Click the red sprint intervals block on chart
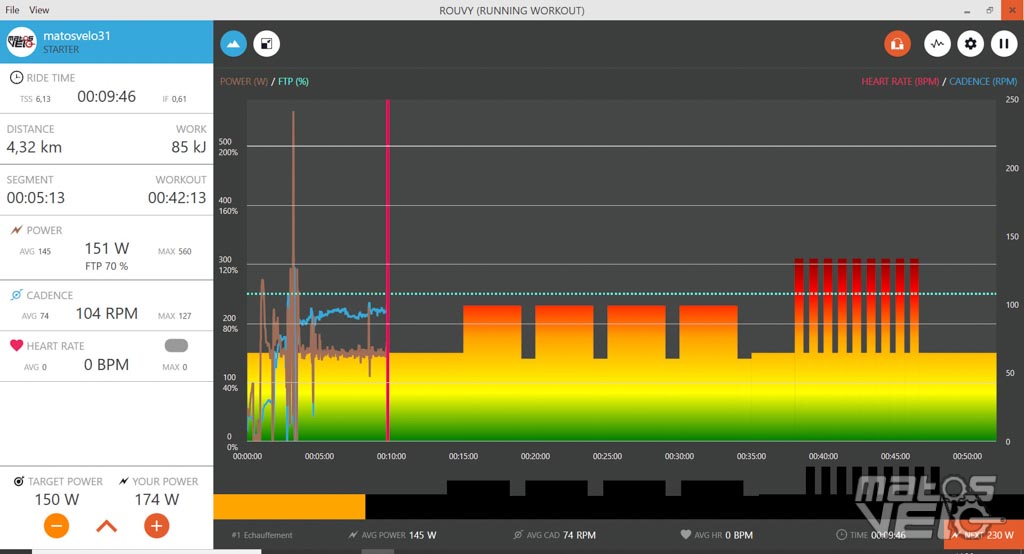 pyautogui.click(x=857, y=305)
